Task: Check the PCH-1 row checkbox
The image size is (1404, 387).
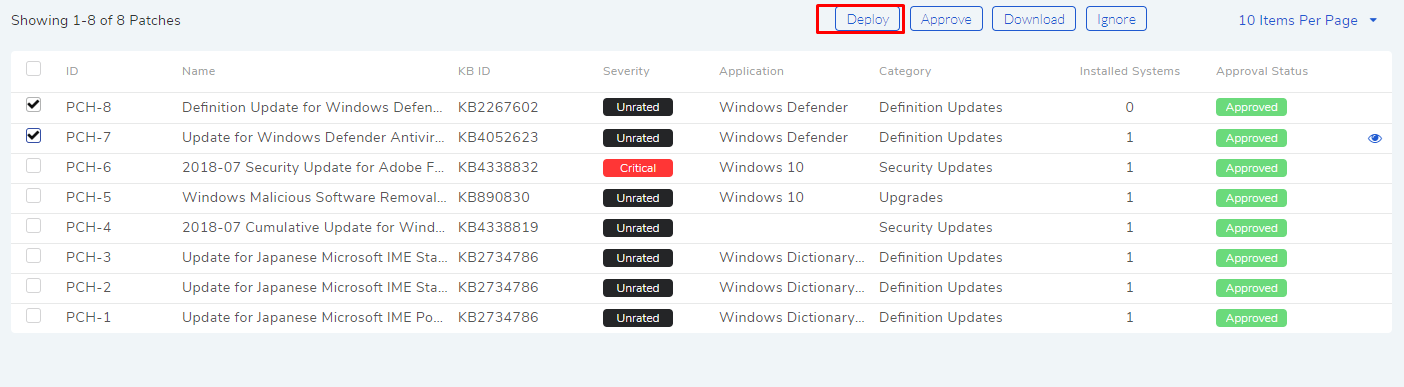Action: click(x=34, y=315)
